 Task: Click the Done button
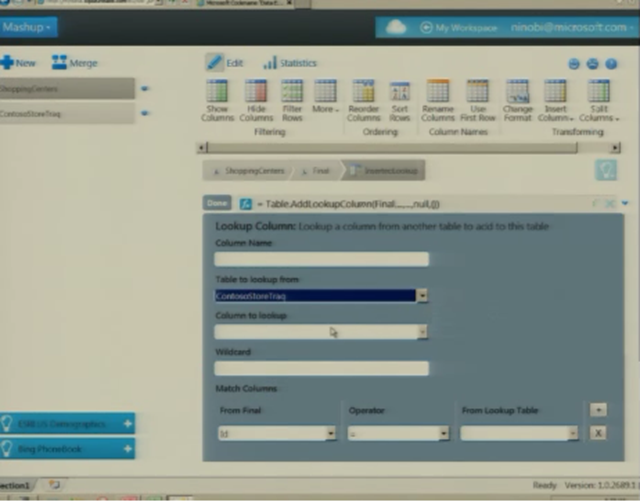[217, 203]
